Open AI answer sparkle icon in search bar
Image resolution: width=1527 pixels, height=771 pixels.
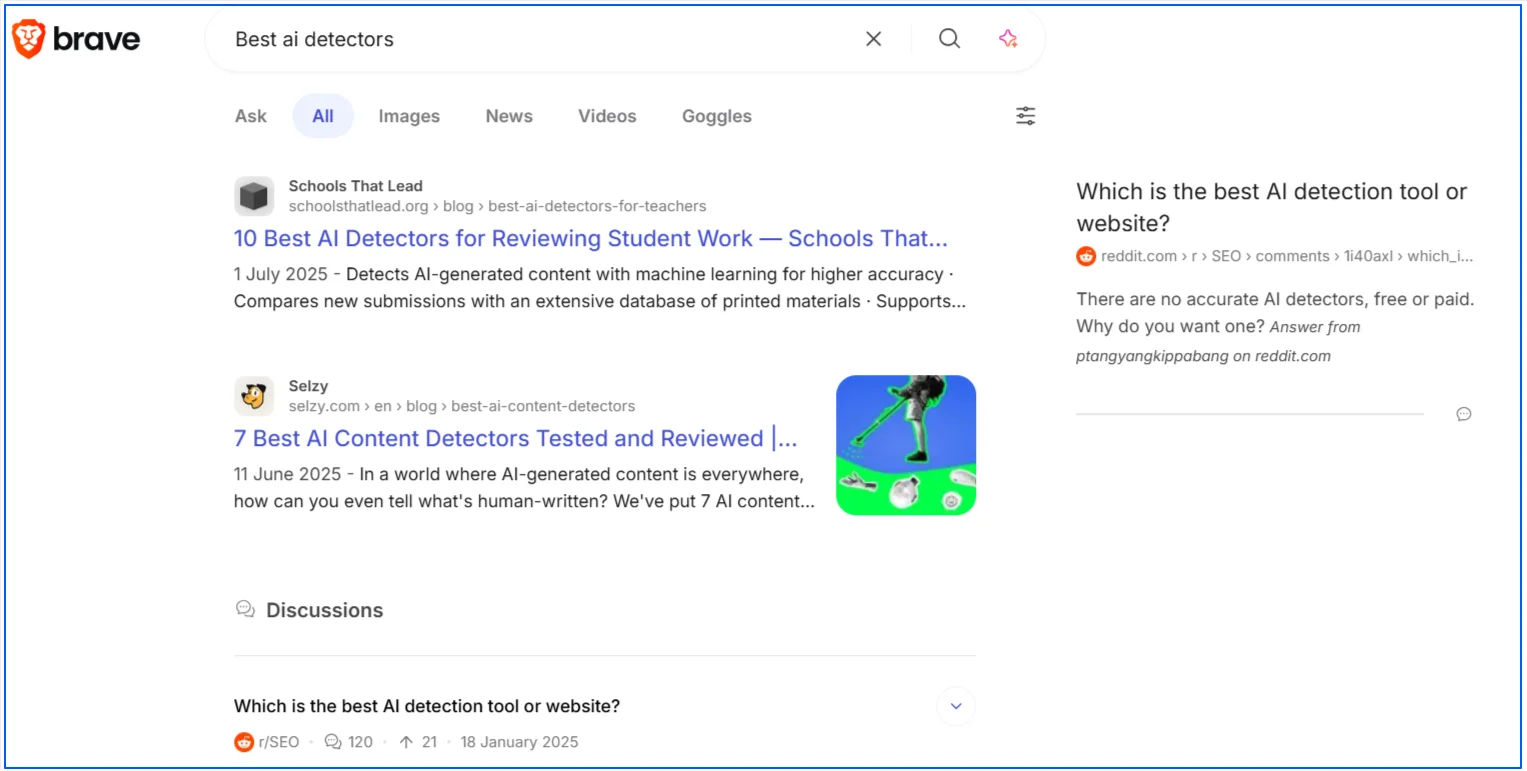click(1008, 39)
